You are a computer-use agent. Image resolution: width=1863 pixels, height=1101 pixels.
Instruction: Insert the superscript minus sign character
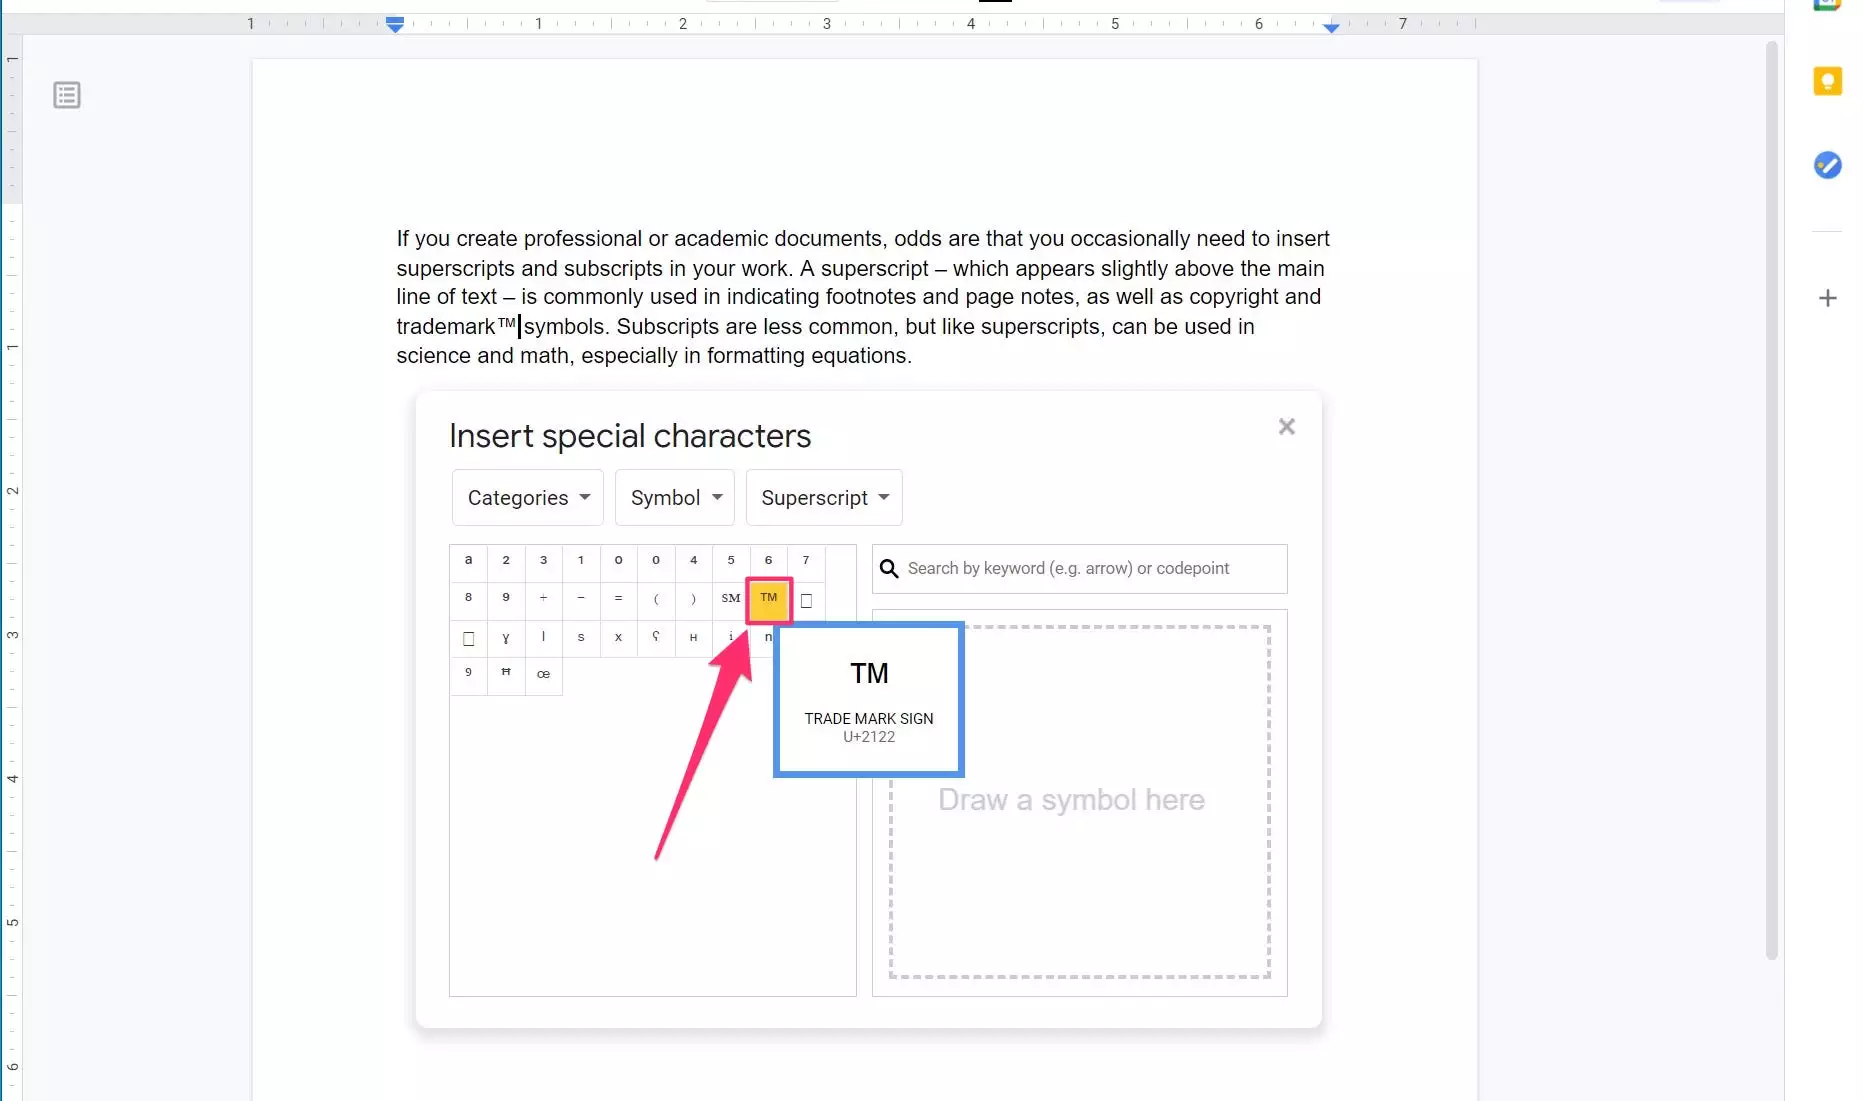point(581,599)
